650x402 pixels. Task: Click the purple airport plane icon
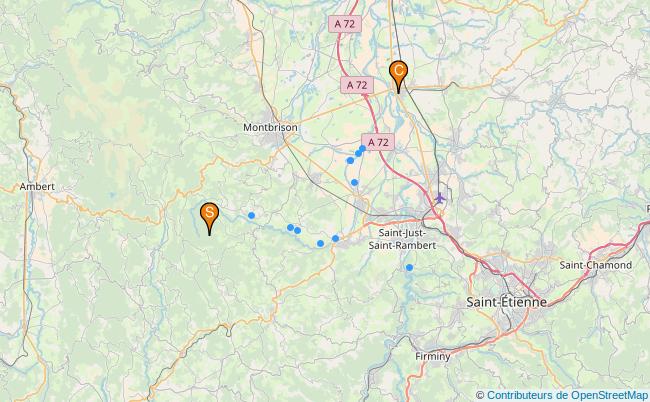pos(440,198)
